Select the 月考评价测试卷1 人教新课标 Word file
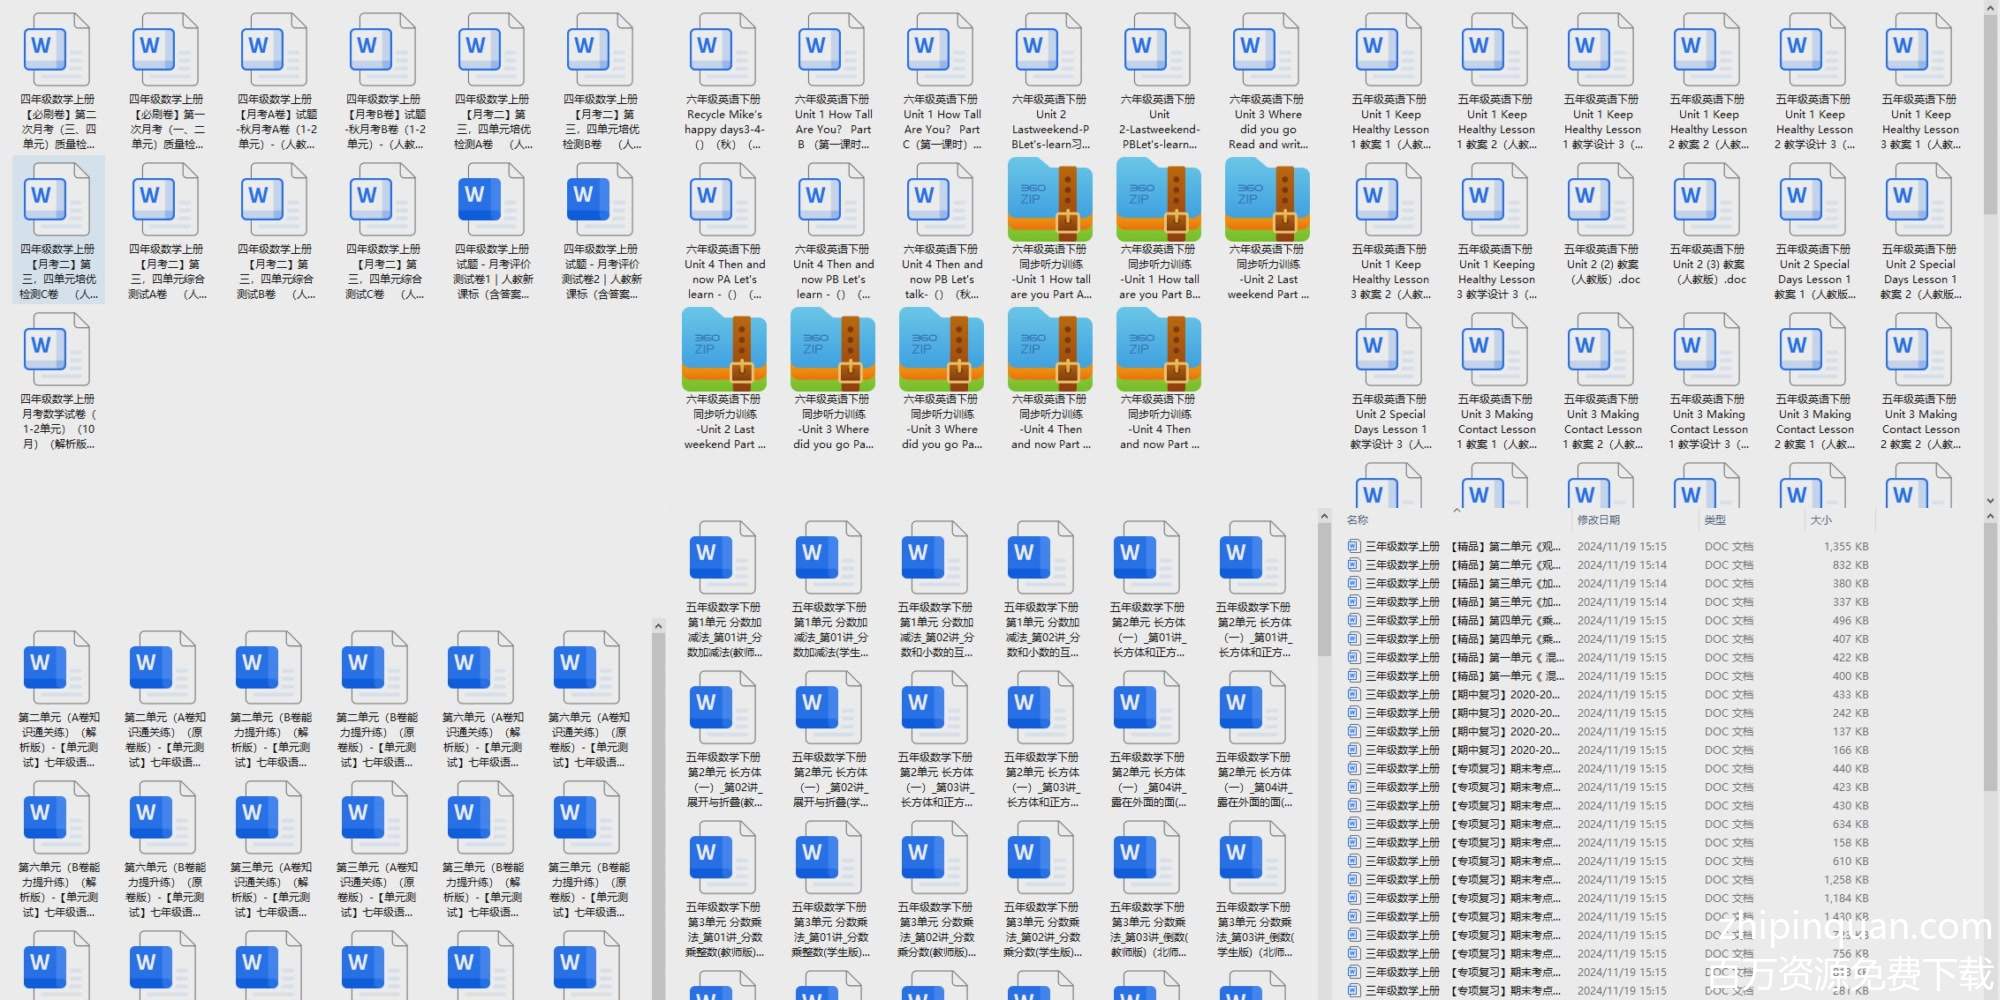This screenshot has height=1000, width=2000. tap(492, 202)
